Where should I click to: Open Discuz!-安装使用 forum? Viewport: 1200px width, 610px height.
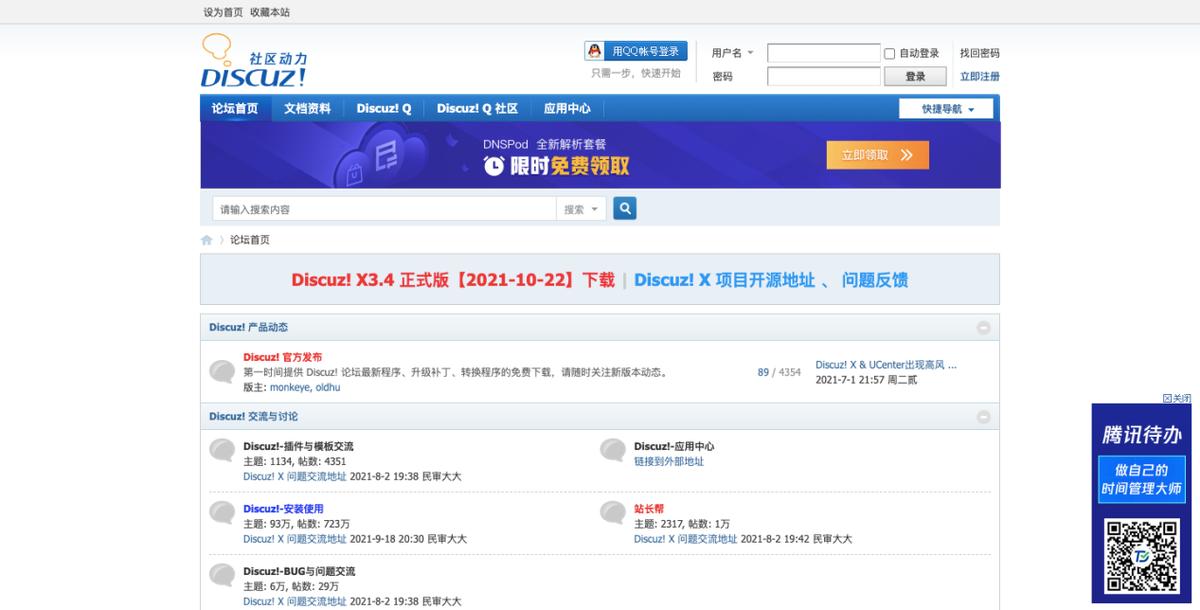[283, 508]
